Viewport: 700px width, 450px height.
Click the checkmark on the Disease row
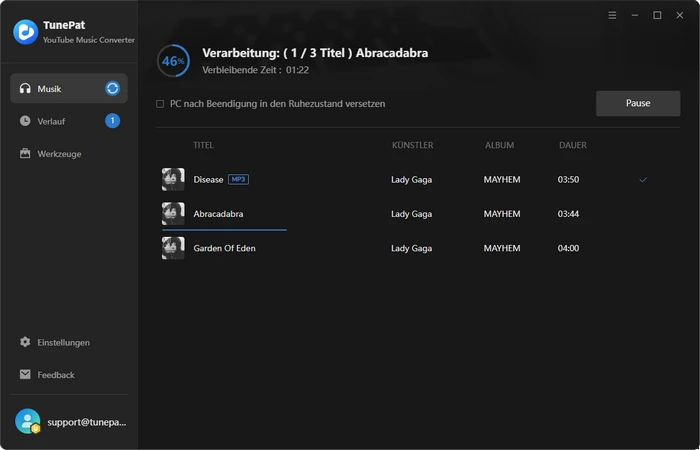[643, 180]
